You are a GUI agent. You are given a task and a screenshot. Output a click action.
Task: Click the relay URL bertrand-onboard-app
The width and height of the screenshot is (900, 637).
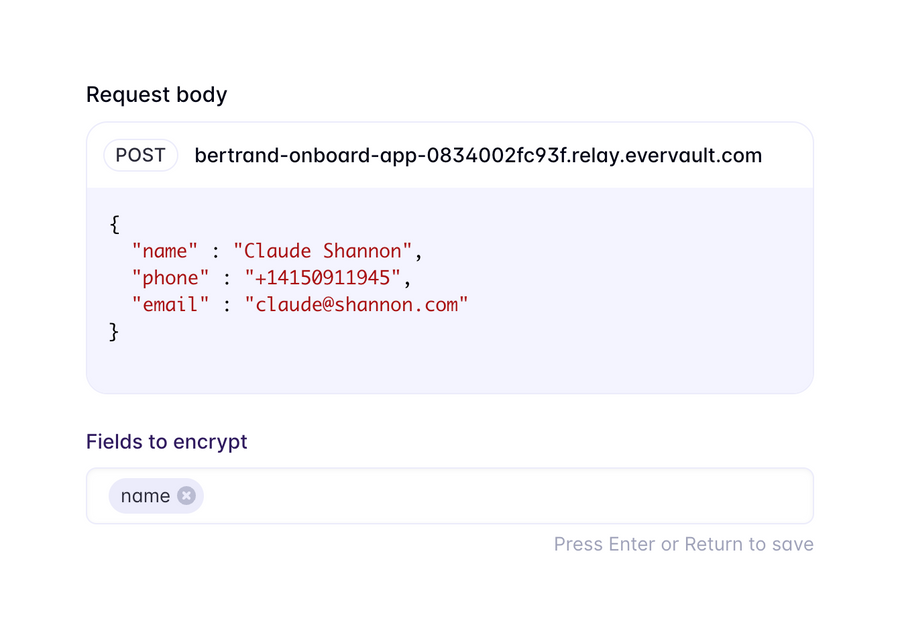coord(478,155)
